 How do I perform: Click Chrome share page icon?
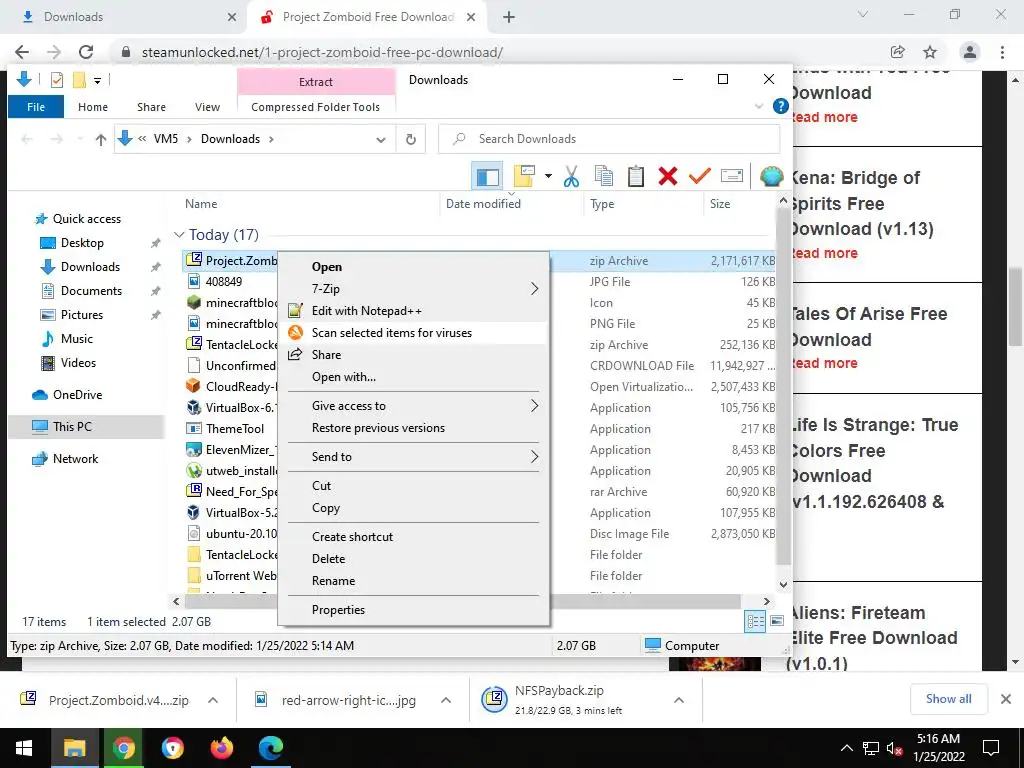pos(898,52)
